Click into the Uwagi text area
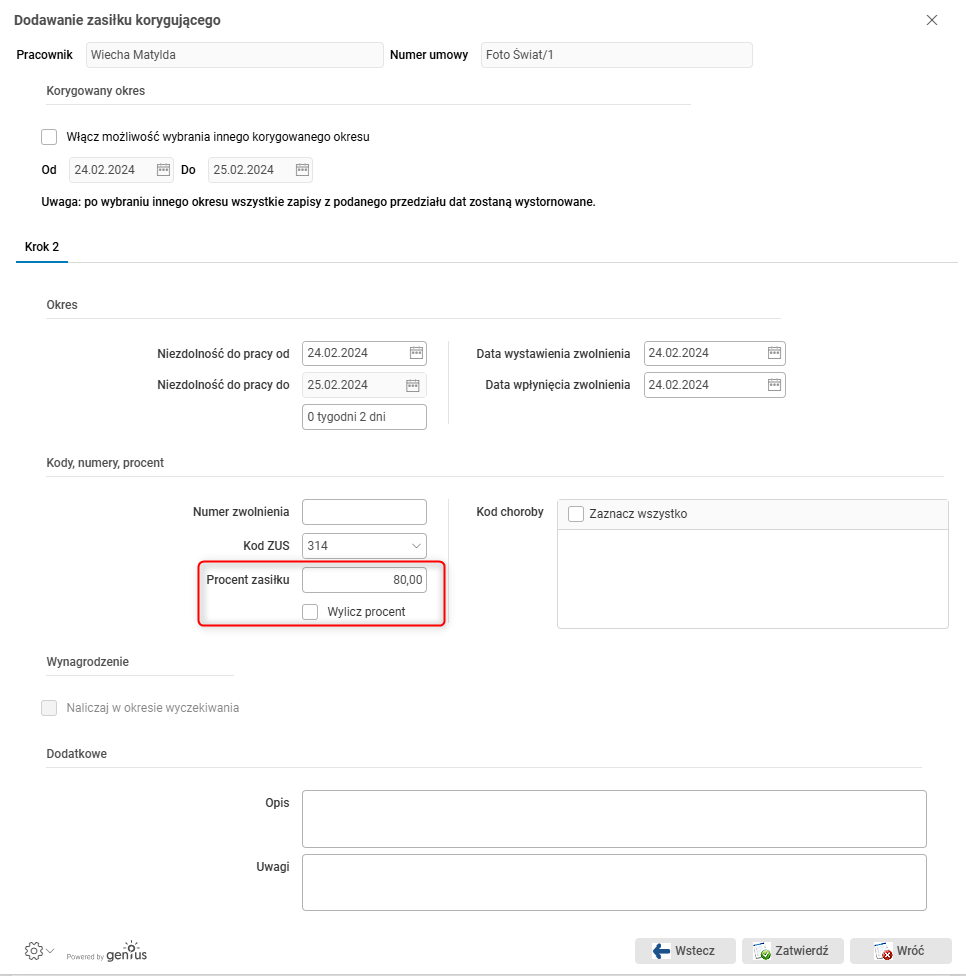The image size is (966, 976). pos(614,883)
